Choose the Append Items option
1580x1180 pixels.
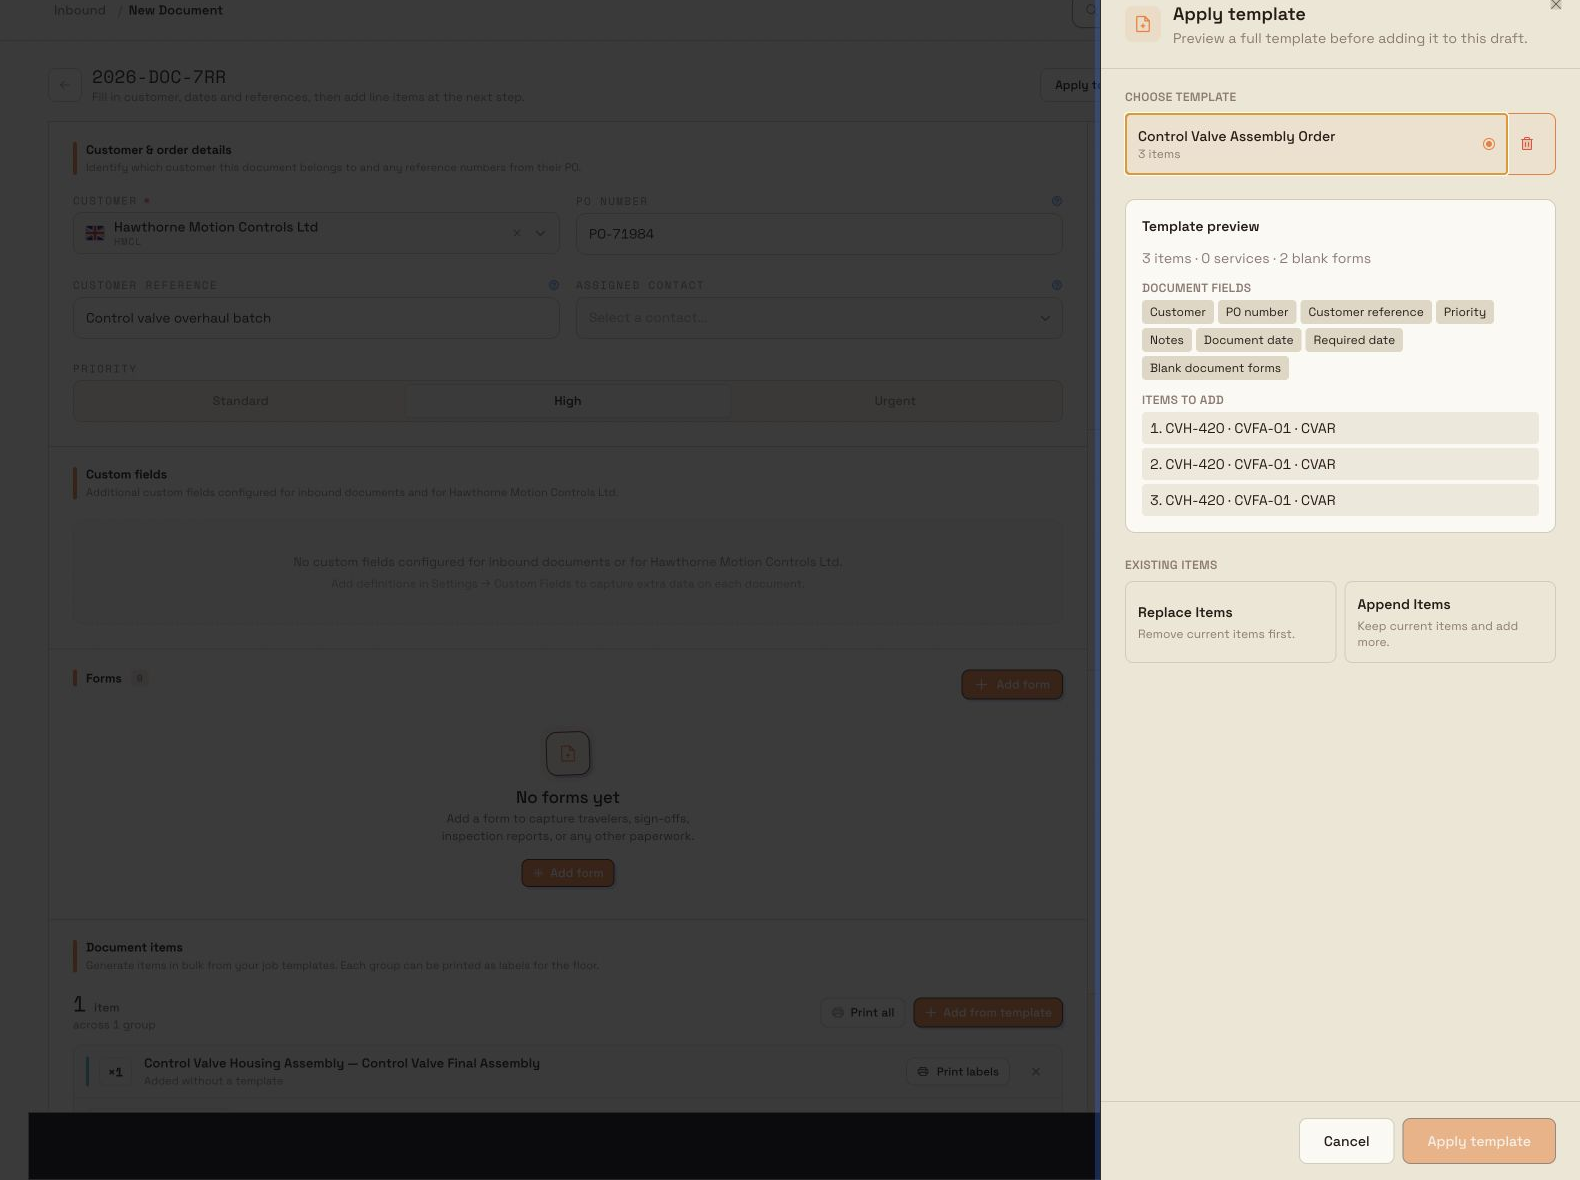click(1449, 622)
